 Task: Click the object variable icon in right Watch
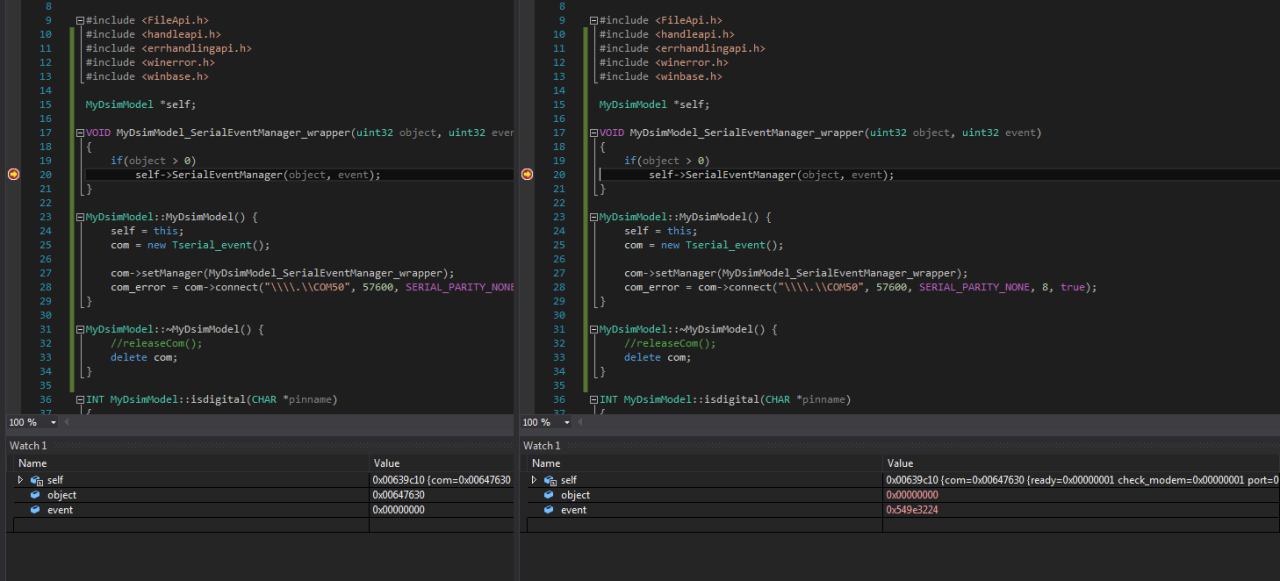549,495
